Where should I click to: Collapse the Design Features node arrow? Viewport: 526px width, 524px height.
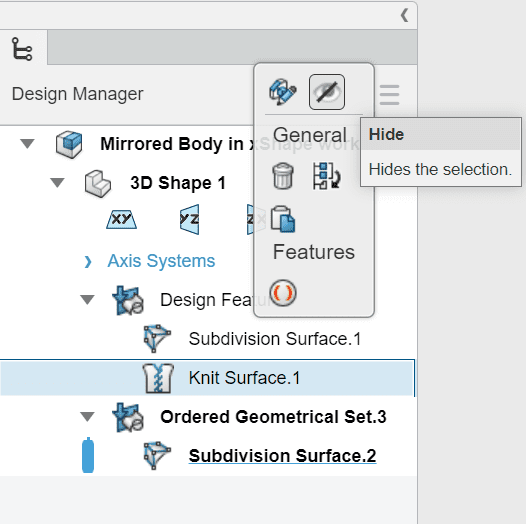pyautogui.click(x=88, y=300)
